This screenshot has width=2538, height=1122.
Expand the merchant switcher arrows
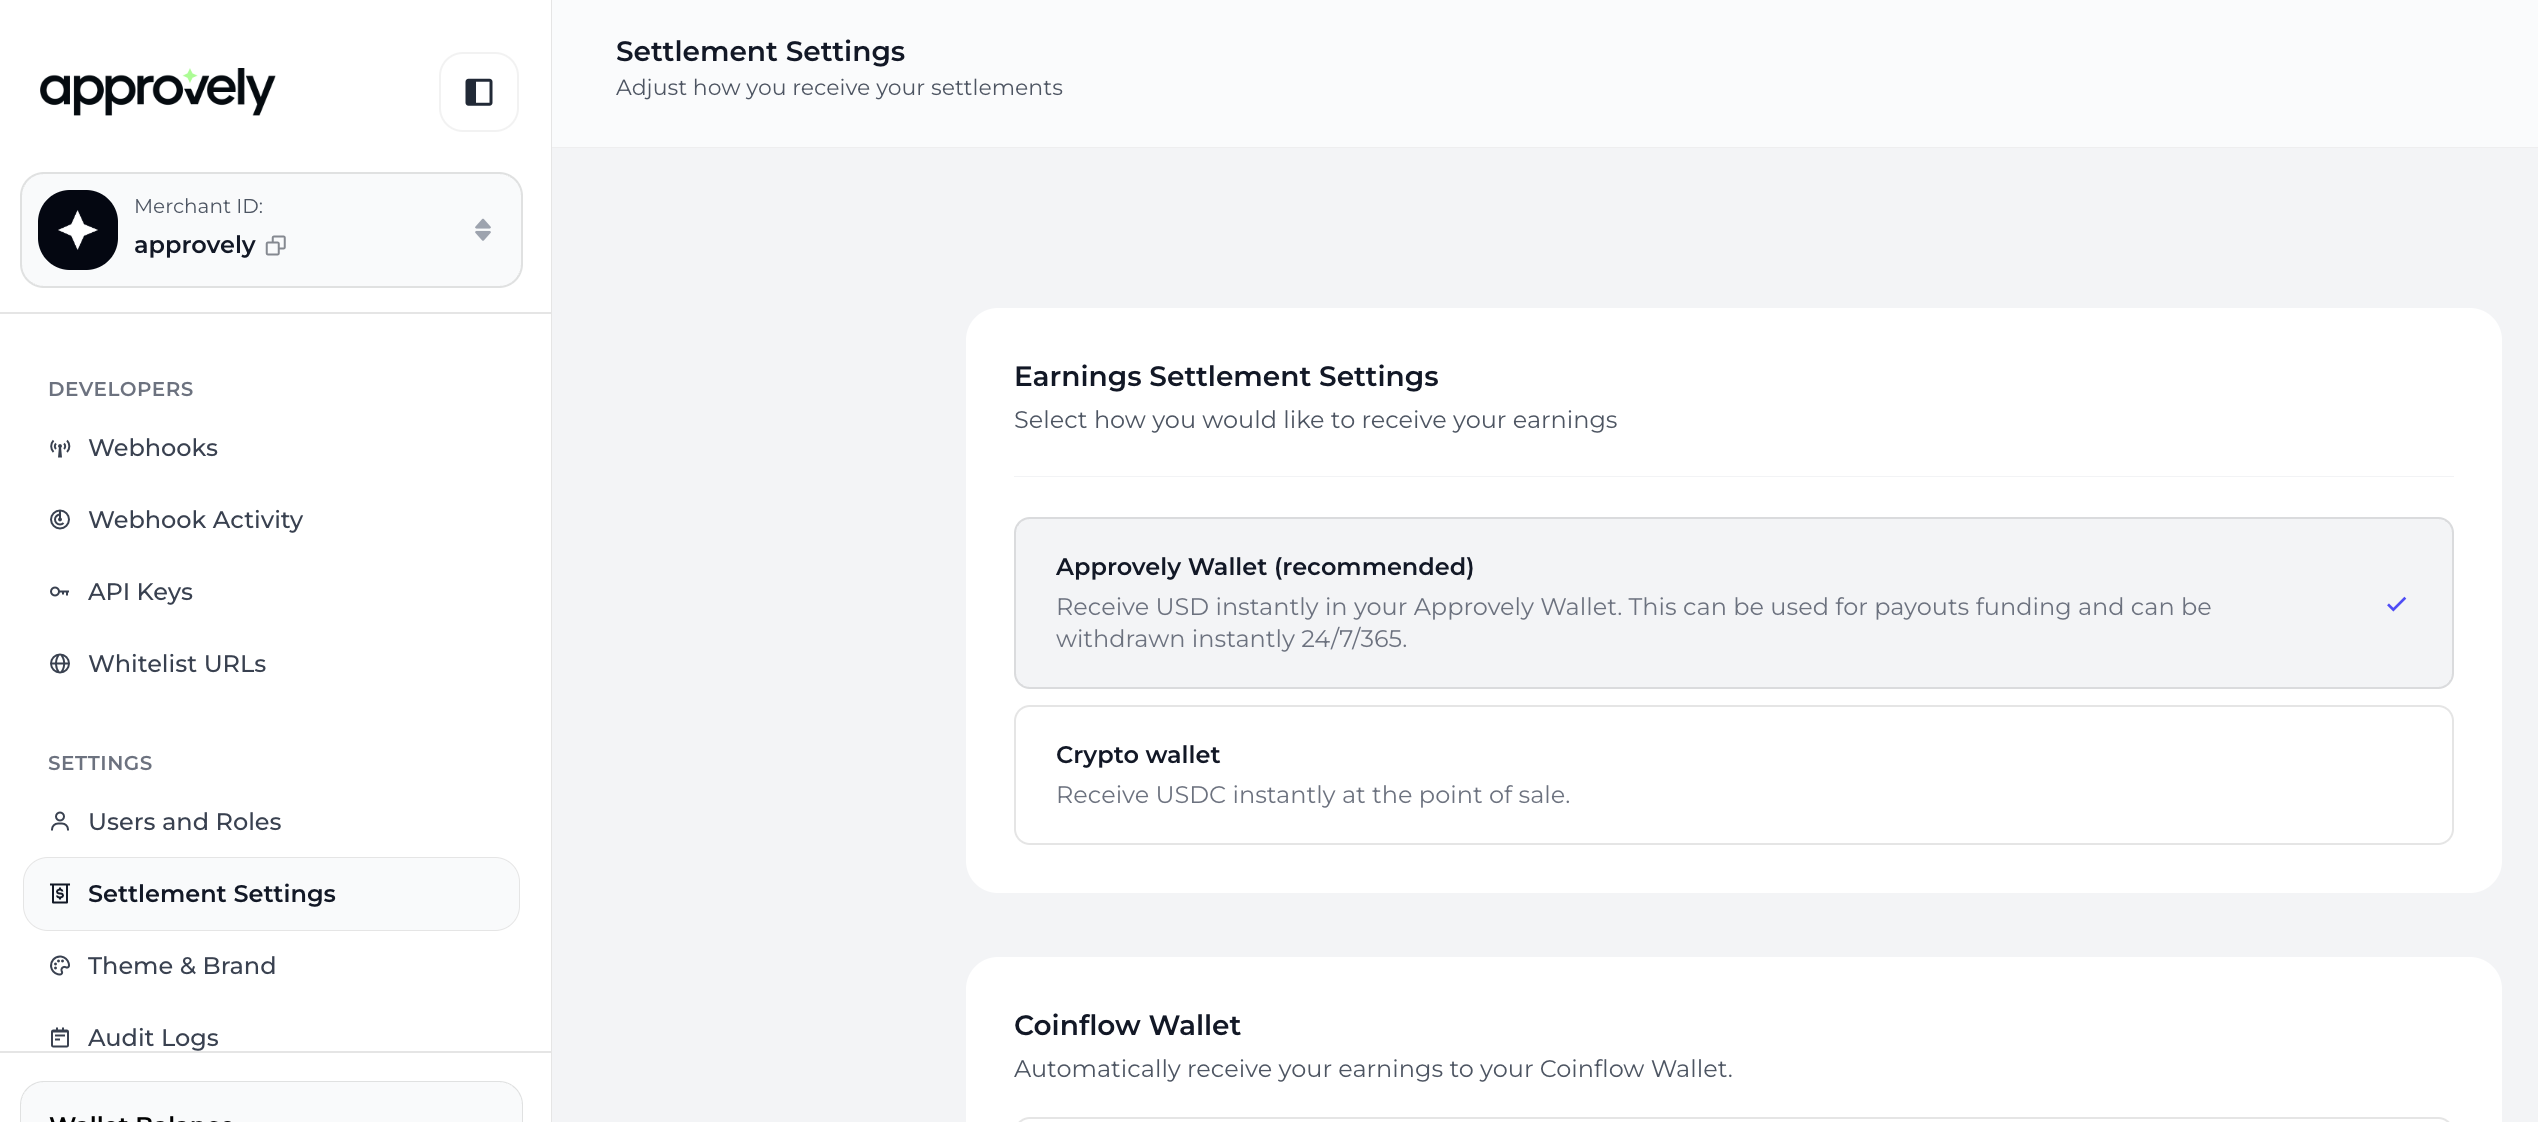click(x=483, y=230)
